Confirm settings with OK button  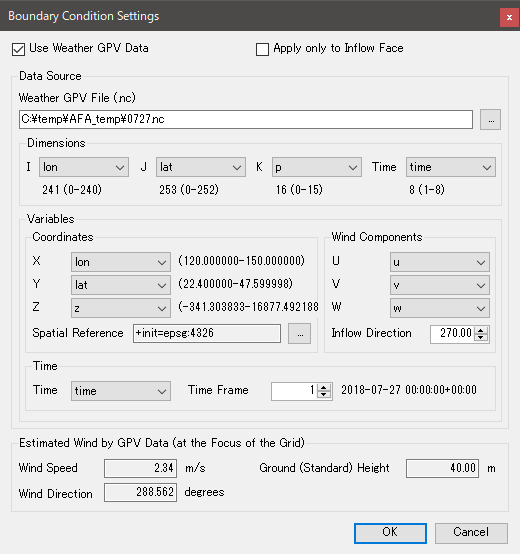tap(390, 533)
